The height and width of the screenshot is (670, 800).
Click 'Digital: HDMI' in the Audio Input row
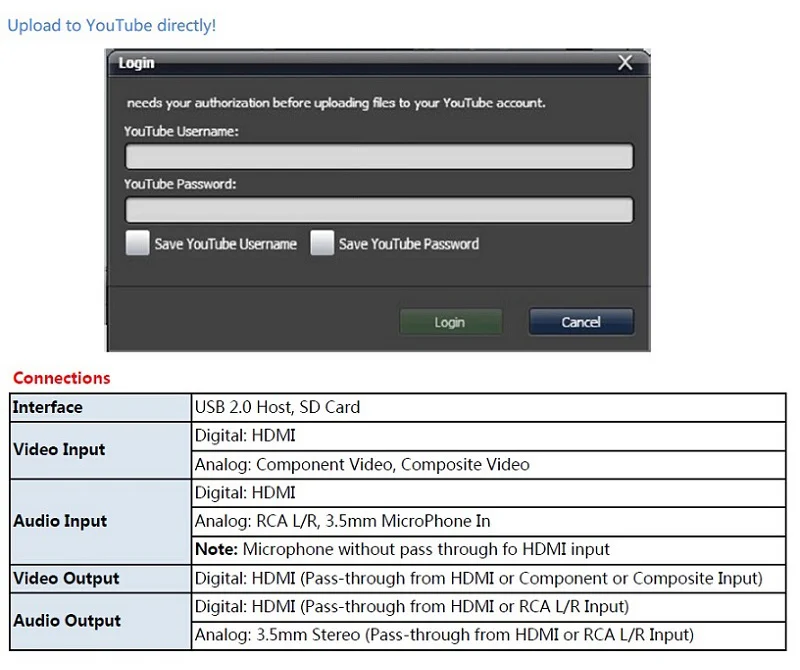click(488, 493)
